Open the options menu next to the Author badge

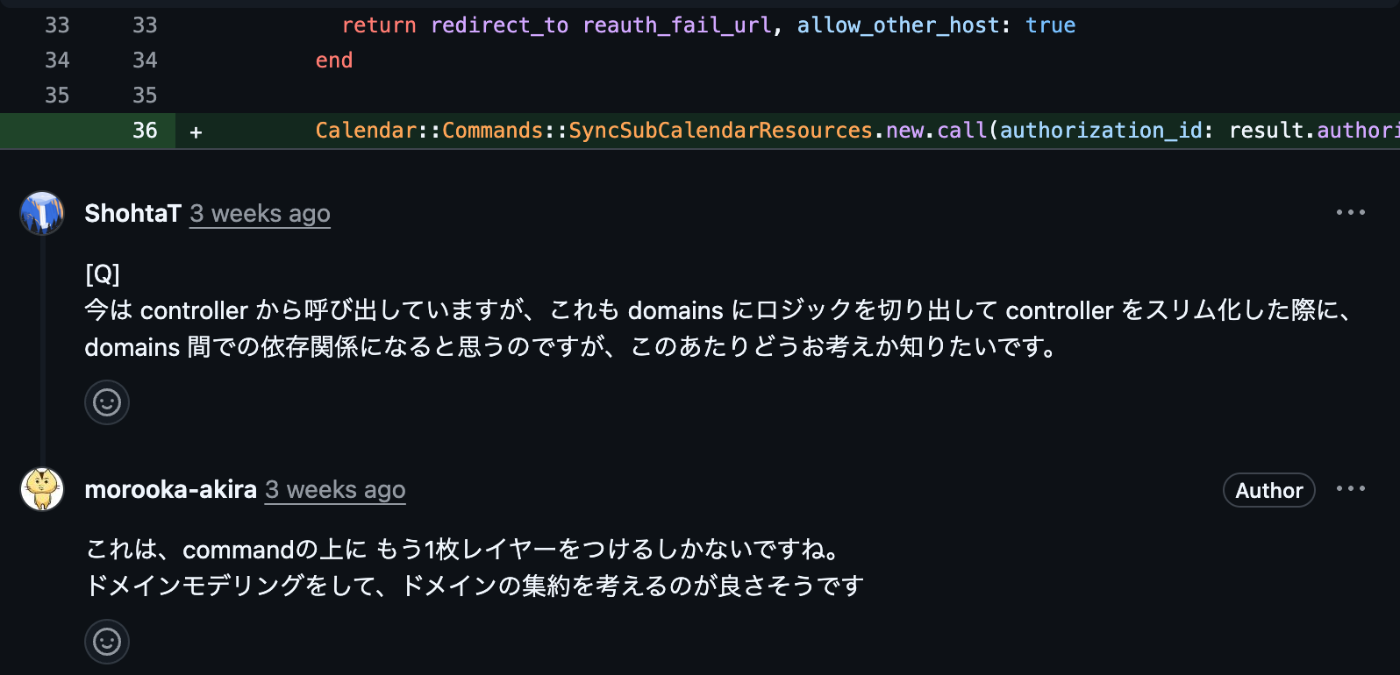1350,489
